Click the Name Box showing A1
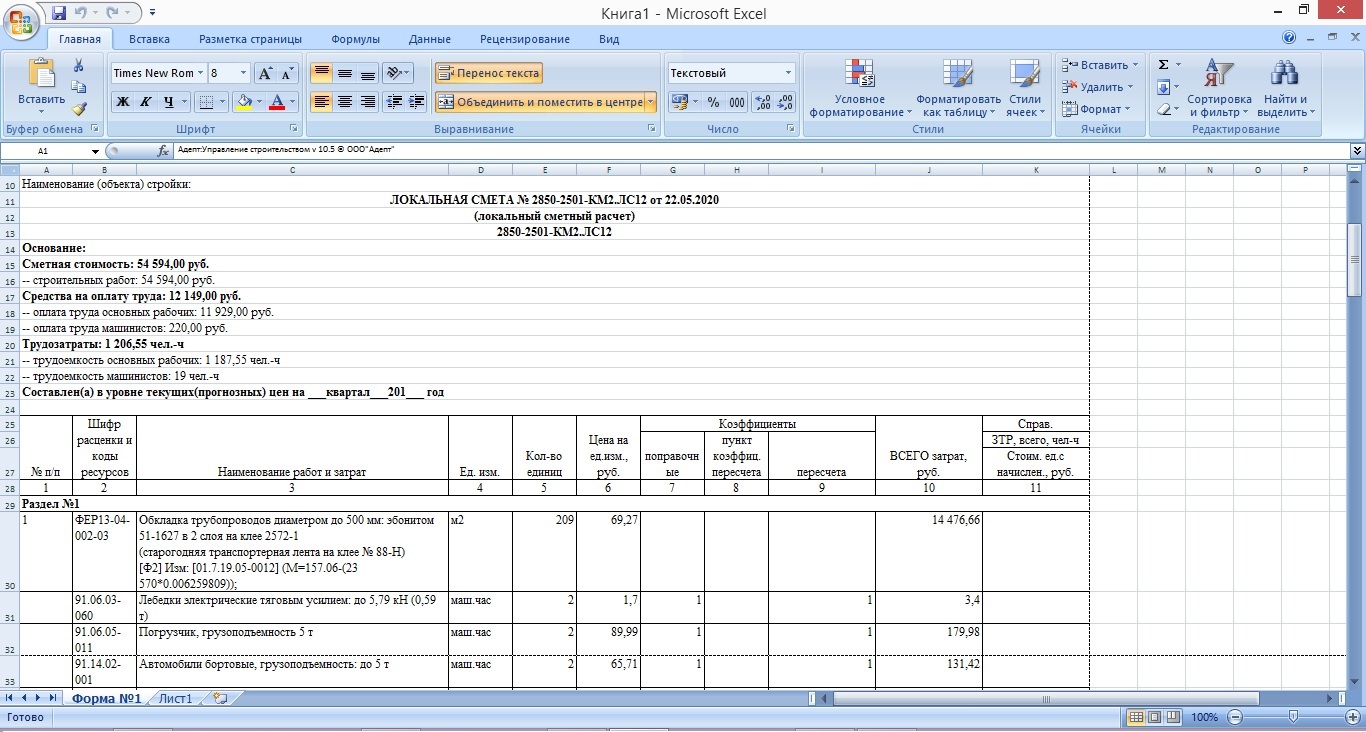 click(x=45, y=150)
